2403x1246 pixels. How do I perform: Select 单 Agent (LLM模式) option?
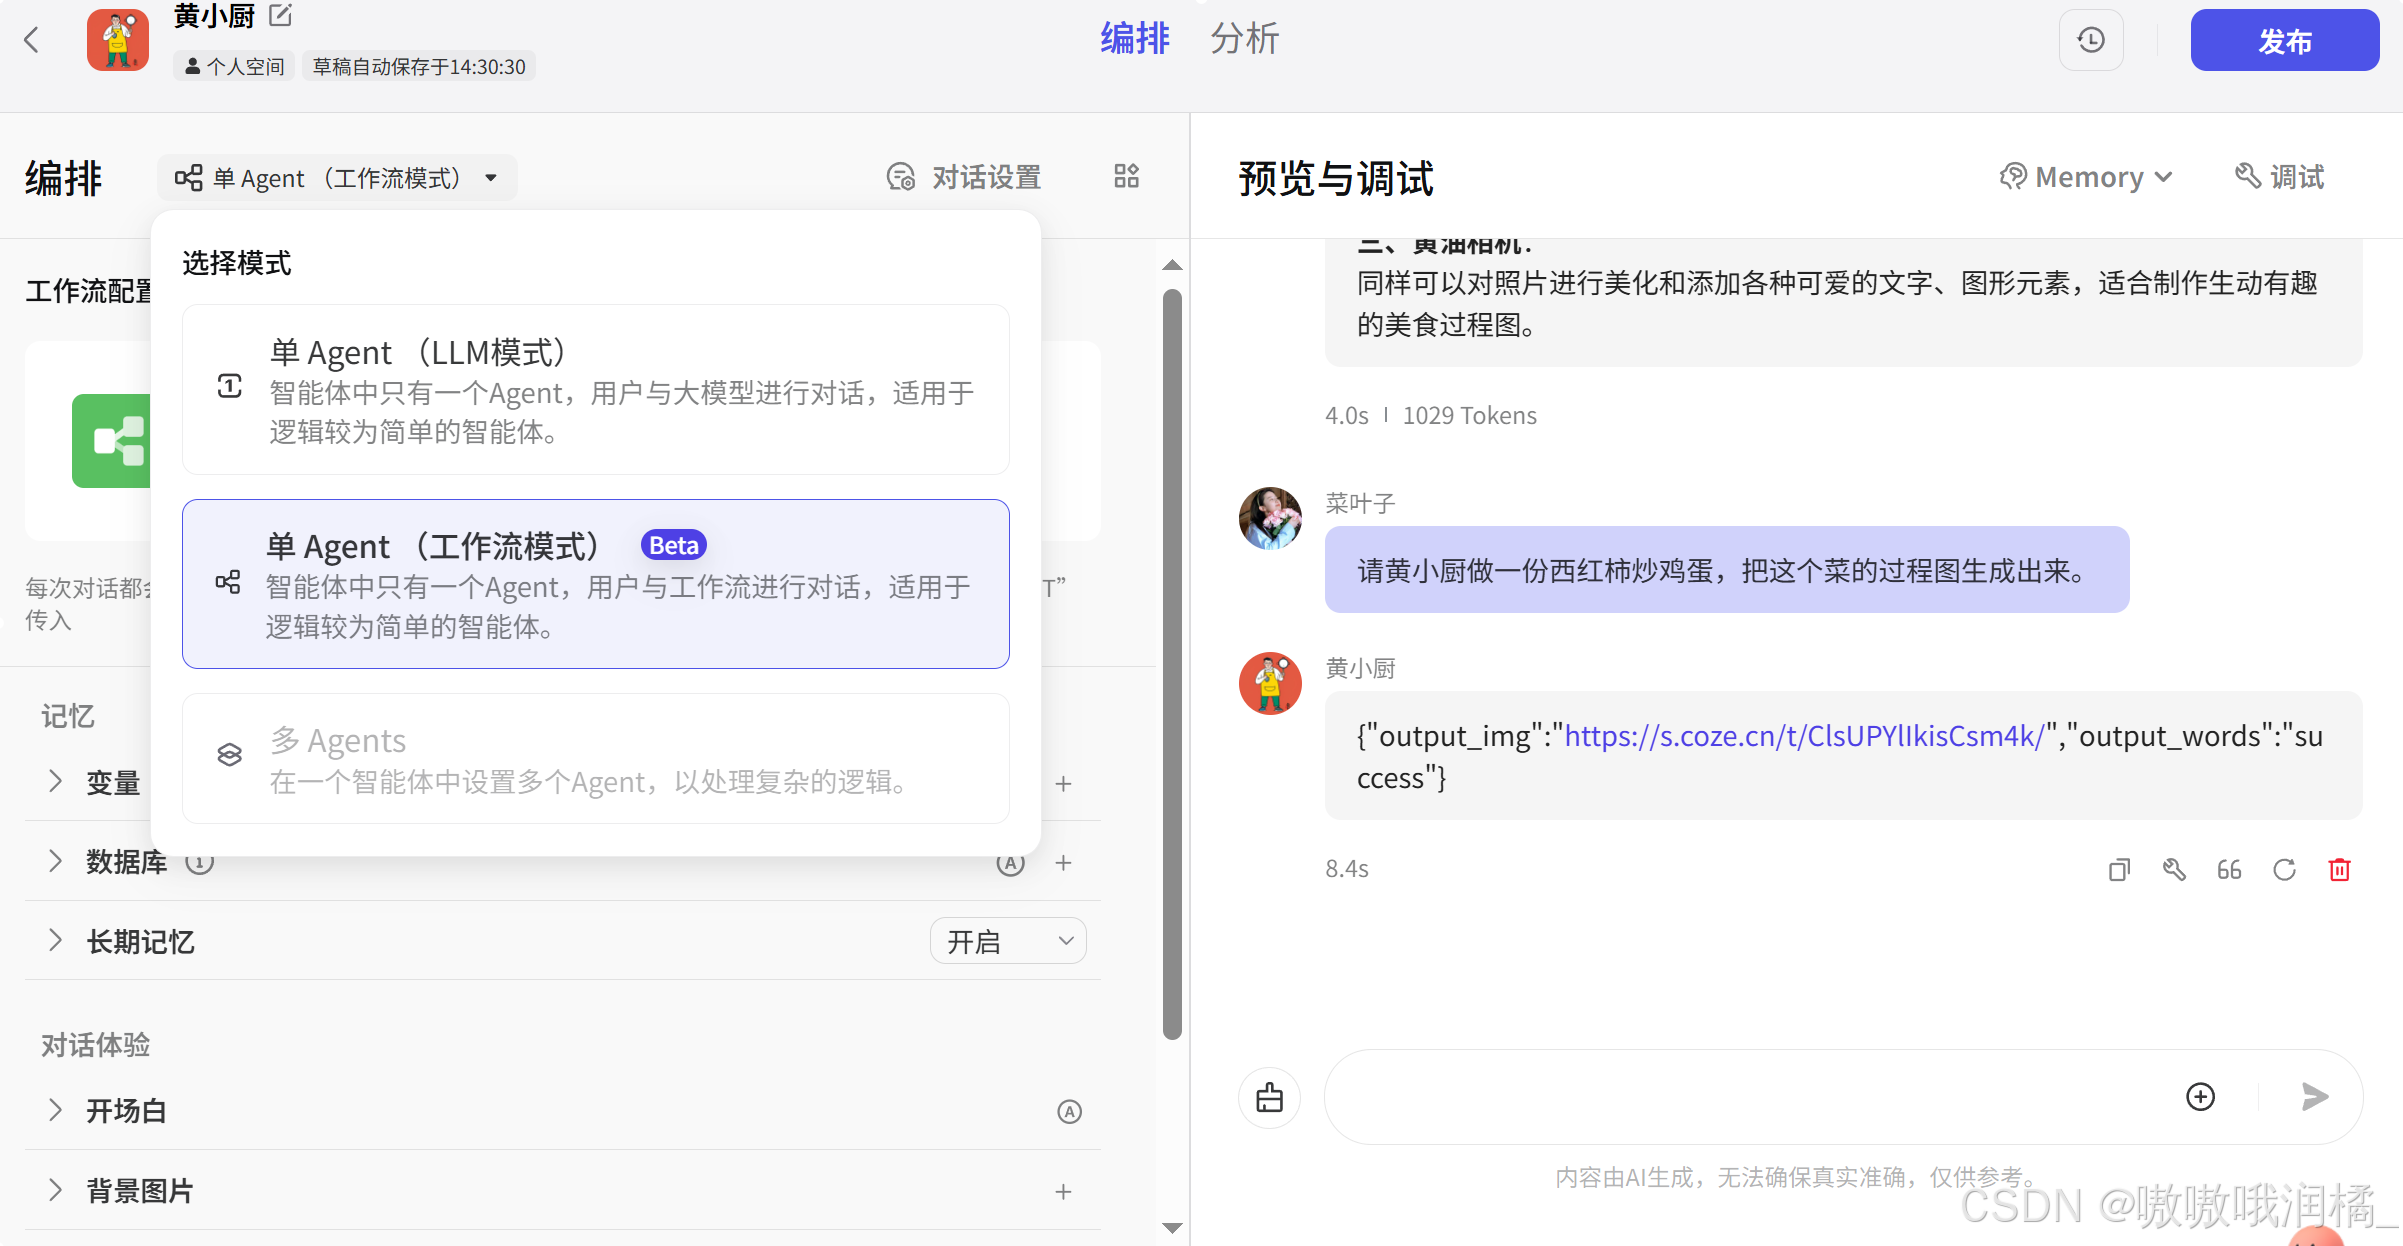click(596, 390)
